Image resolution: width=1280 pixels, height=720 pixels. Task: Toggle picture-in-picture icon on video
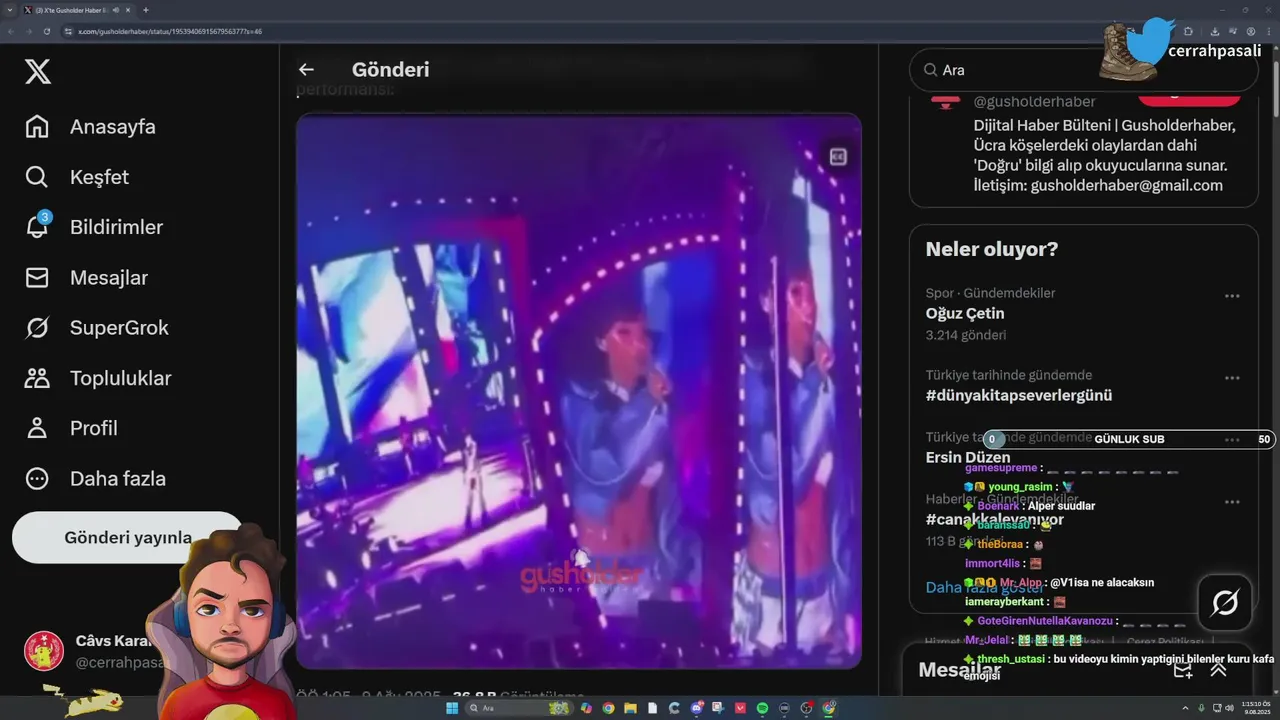click(x=838, y=156)
